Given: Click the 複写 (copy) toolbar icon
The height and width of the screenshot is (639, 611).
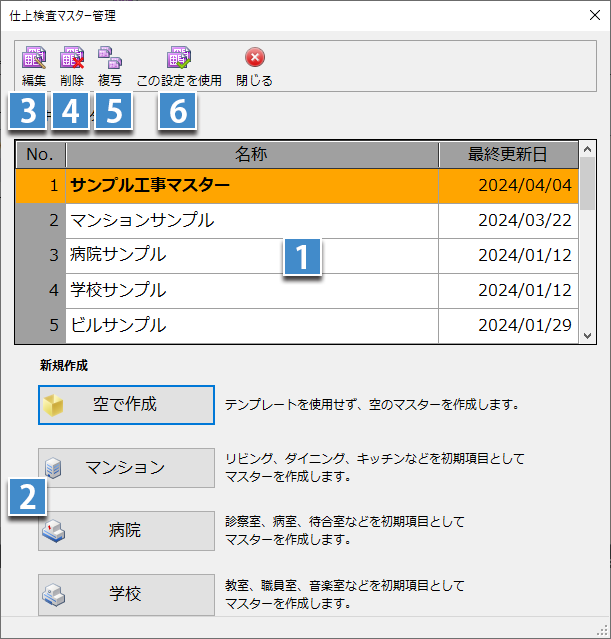Looking at the screenshot, I should (x=110, y=57).
